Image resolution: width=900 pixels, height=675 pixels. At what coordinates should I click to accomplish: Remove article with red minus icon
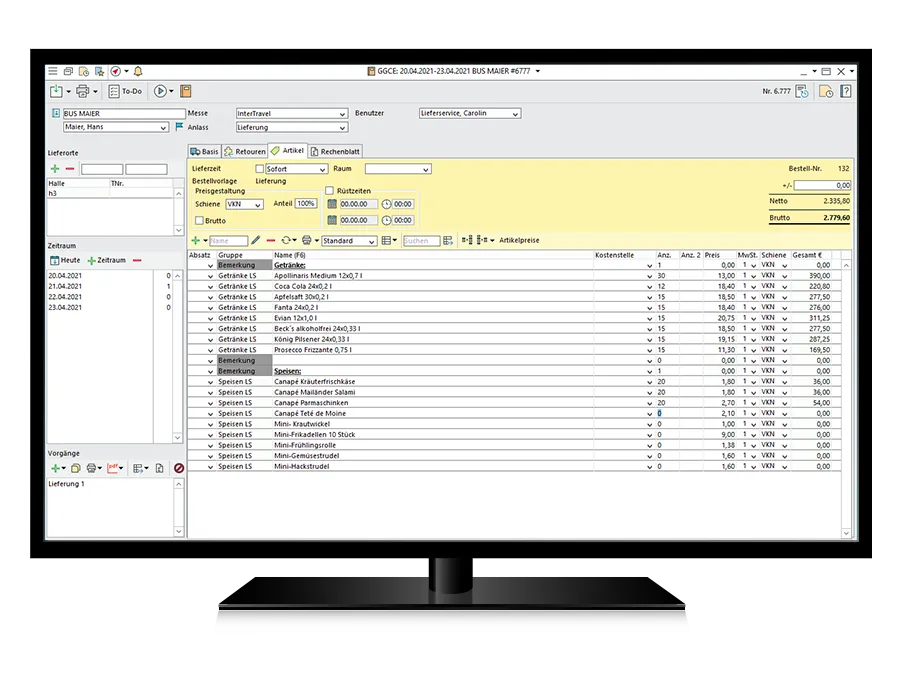(271, 241)
